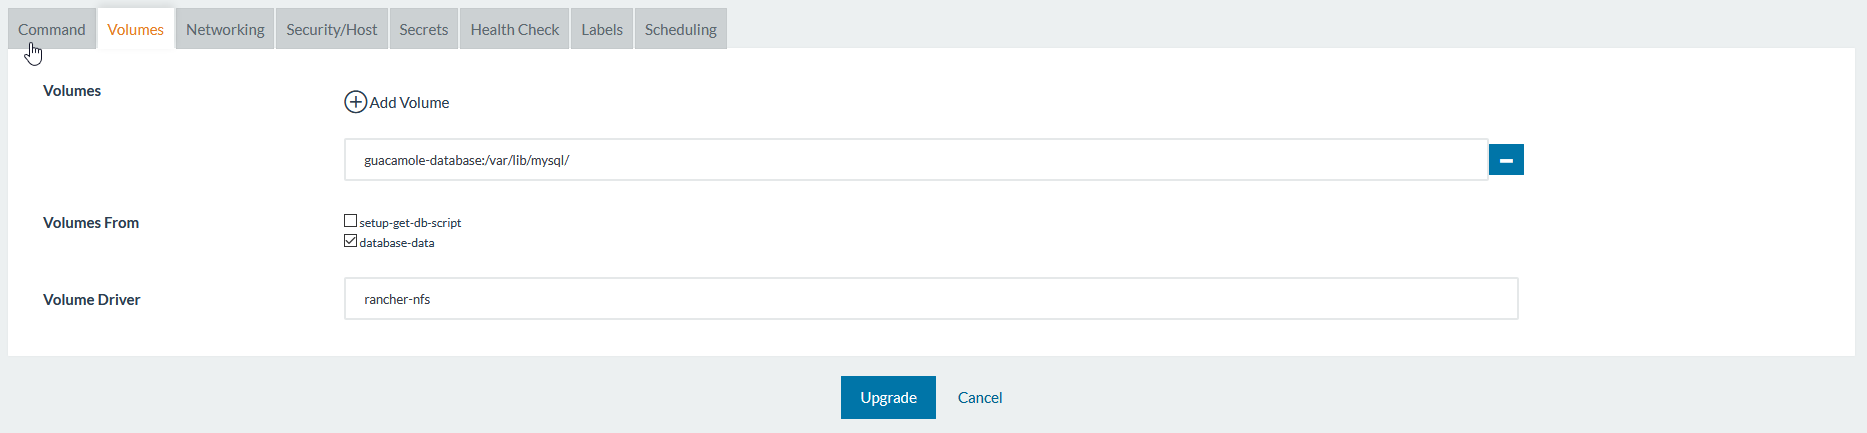Switch to the Networking tab

pyautogui.click(x=225, y=29)
